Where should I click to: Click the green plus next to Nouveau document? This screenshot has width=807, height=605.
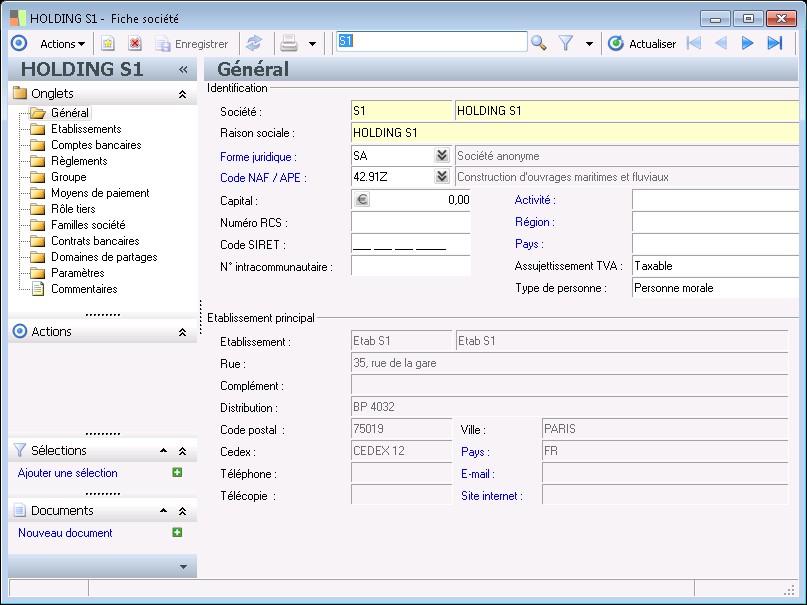pos(177,533)
